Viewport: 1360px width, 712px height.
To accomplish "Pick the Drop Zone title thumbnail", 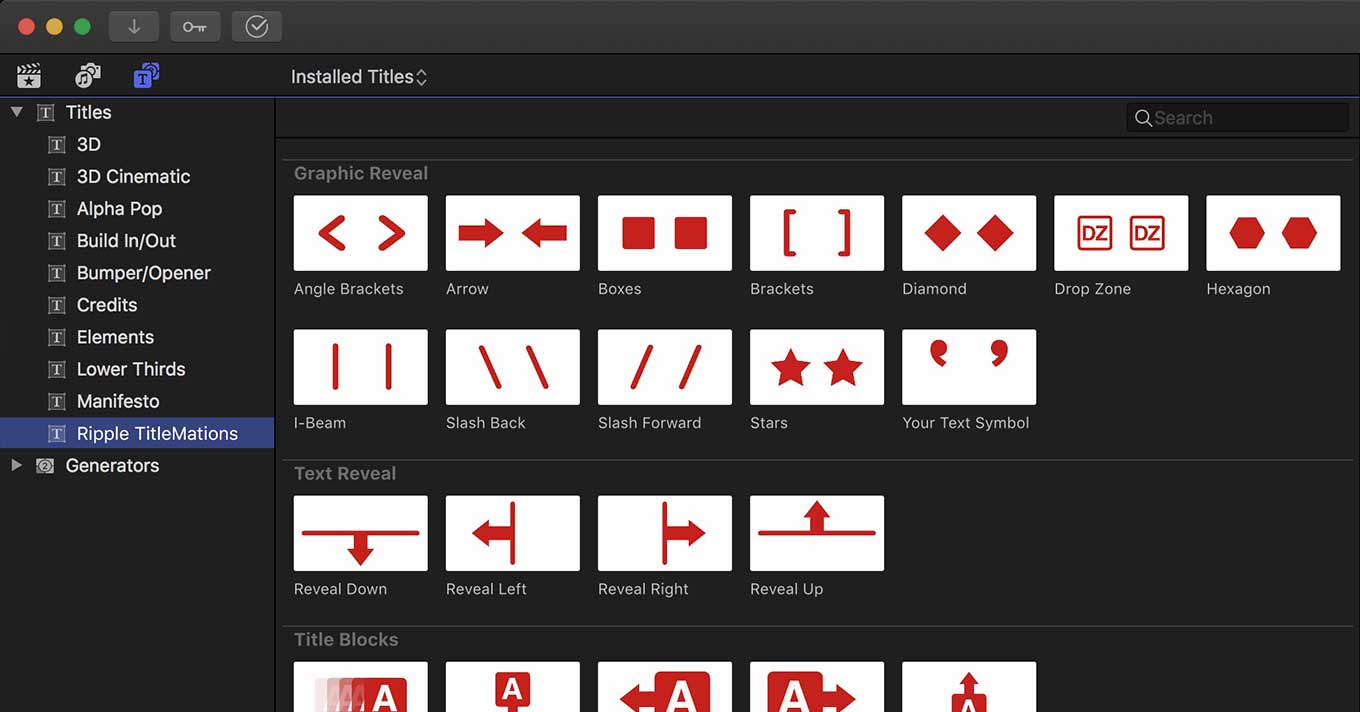I will click(x=1121, y=233).
